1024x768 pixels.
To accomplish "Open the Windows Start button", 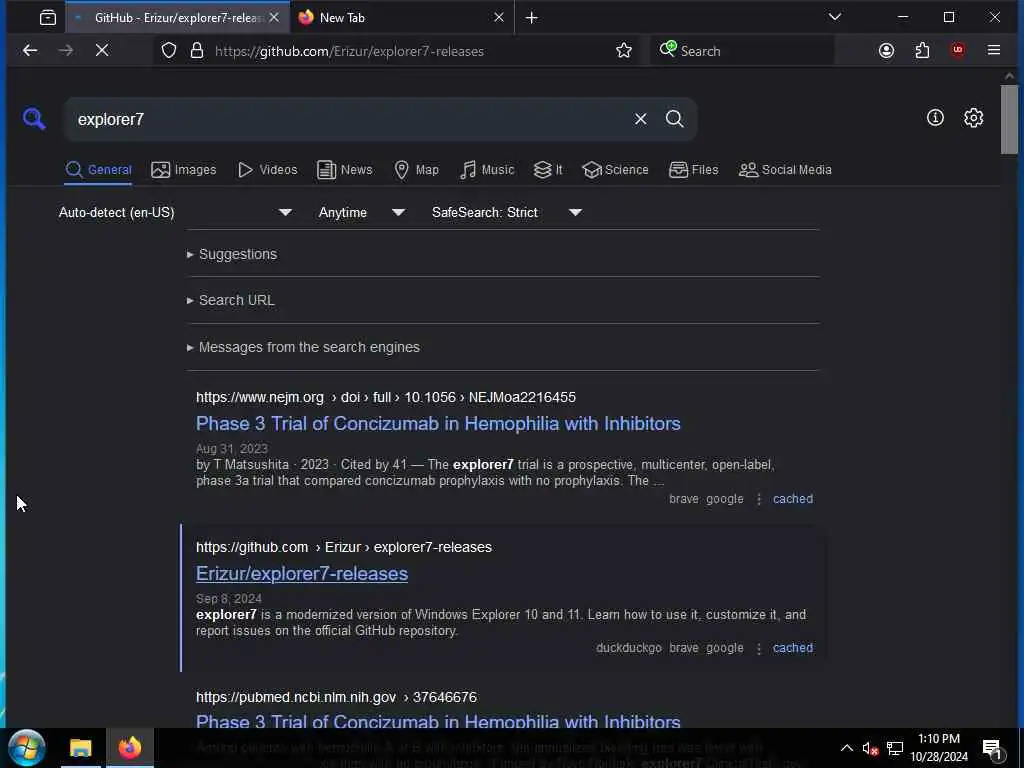I will pyautogui.click(x=26, y=748).
